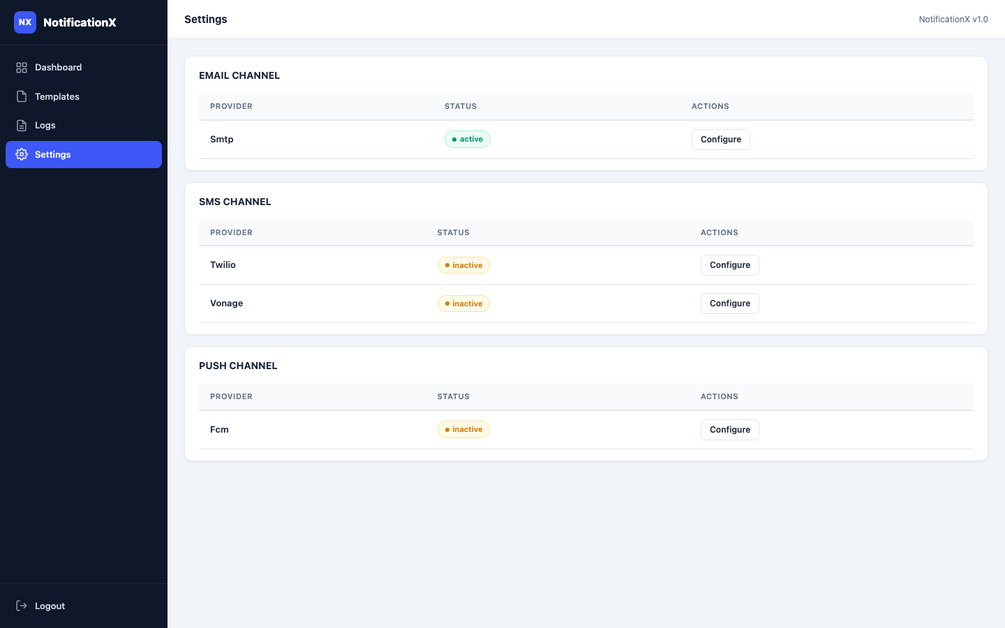Configure the Vonage SMS provider
Screen dimensions: 1005x628
pyautogui.click(x=729, y=303)
